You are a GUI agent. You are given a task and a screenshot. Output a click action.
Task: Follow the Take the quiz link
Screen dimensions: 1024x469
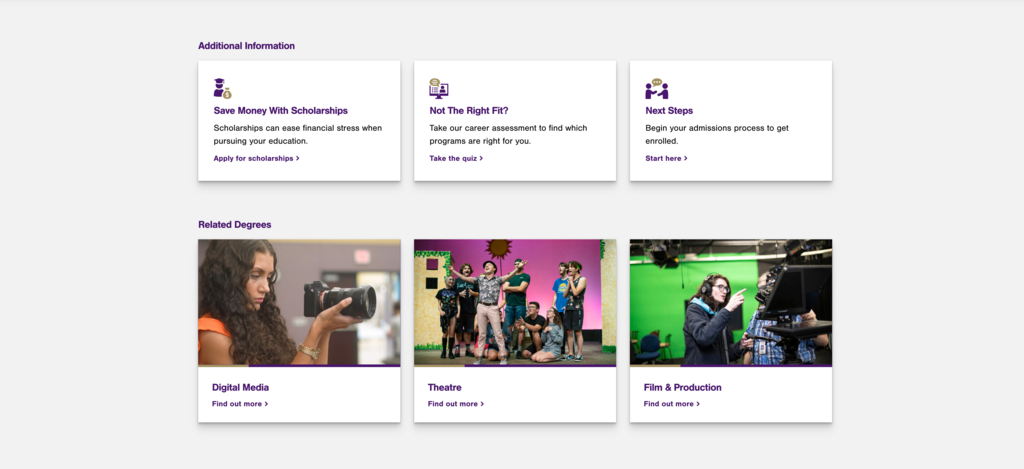point(456,158)
